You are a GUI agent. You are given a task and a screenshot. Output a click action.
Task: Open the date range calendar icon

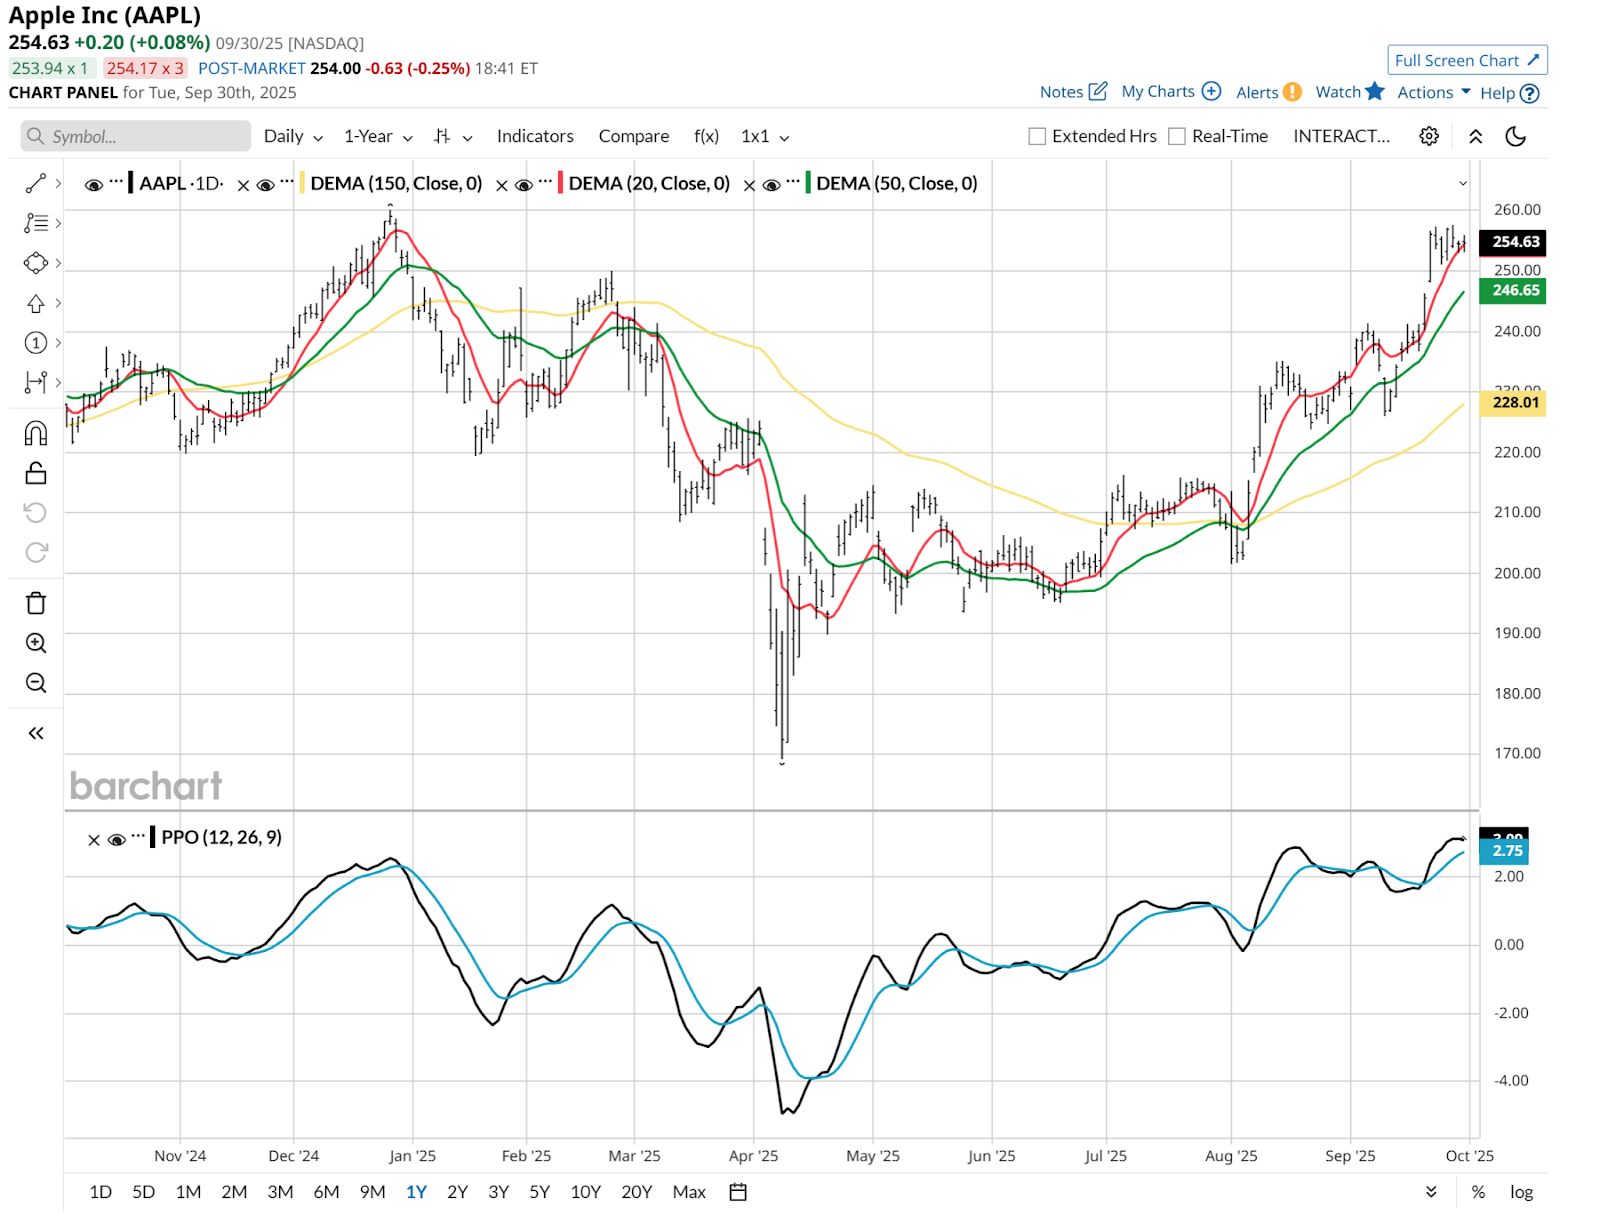pyautogui.click(x=738, y=1192)
